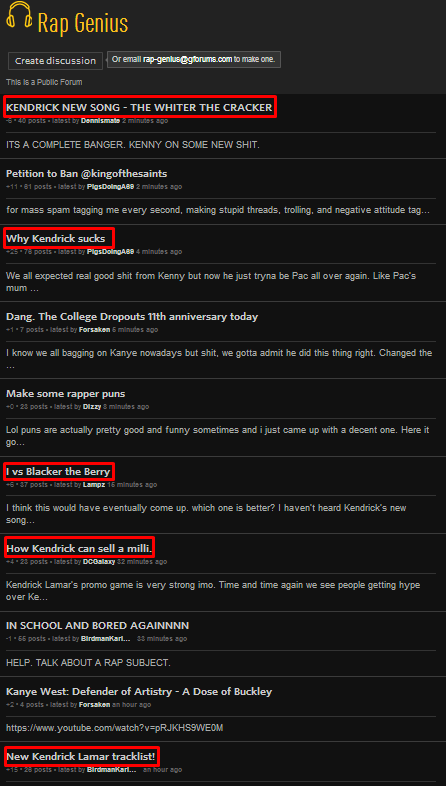Click the Create discussion button
The width and height of the screenshot is (446, 786).
pos(55,61)
